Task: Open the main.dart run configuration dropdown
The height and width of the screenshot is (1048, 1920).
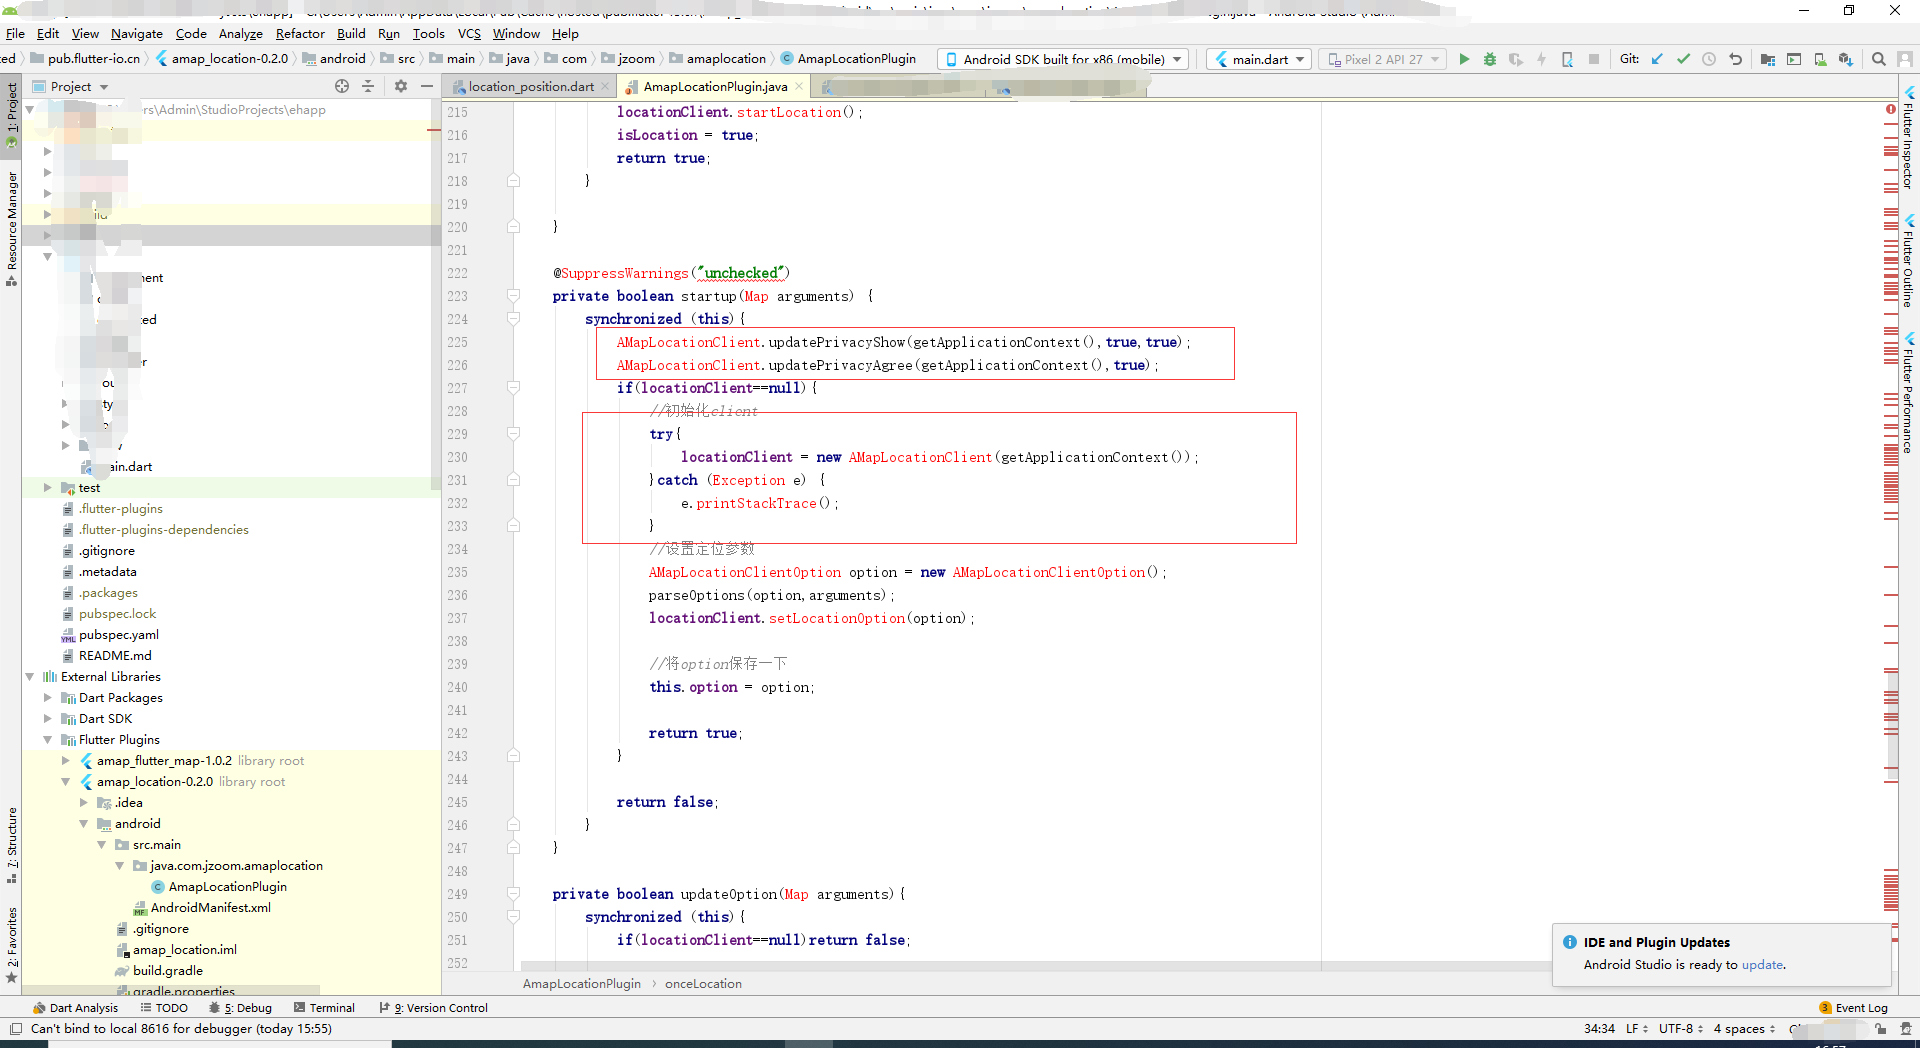Action: pos(1259,59)
